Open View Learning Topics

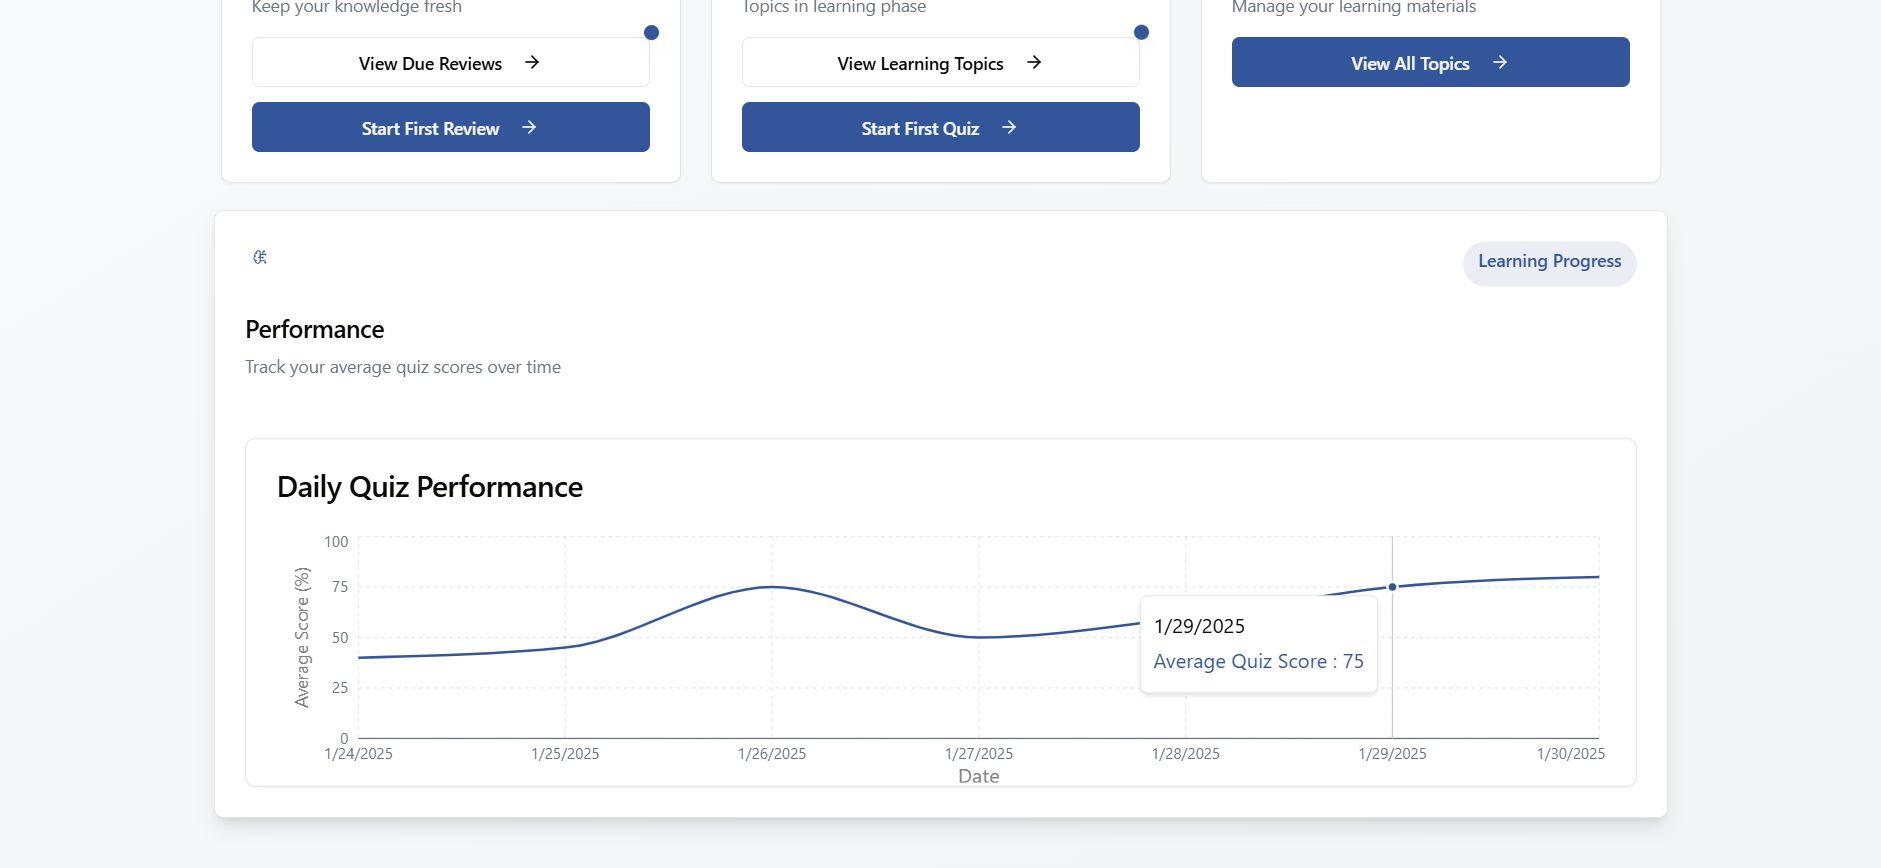point(940,62)
